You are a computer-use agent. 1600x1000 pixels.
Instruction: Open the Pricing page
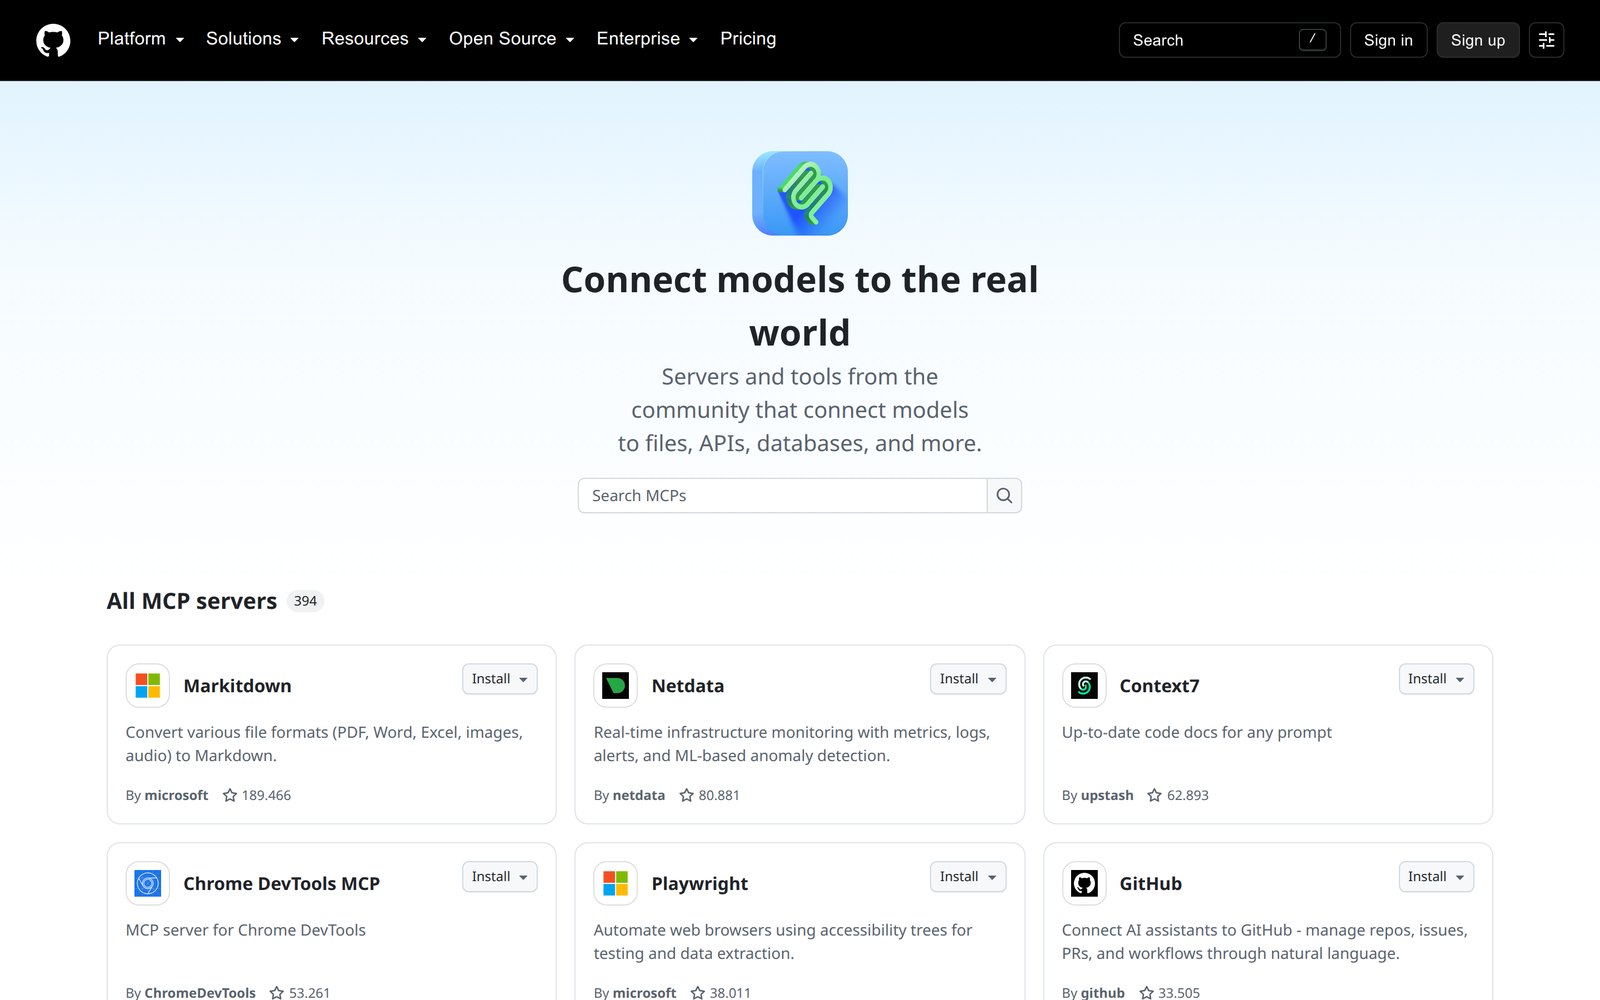pyautogui.click(x=748, y=39)
